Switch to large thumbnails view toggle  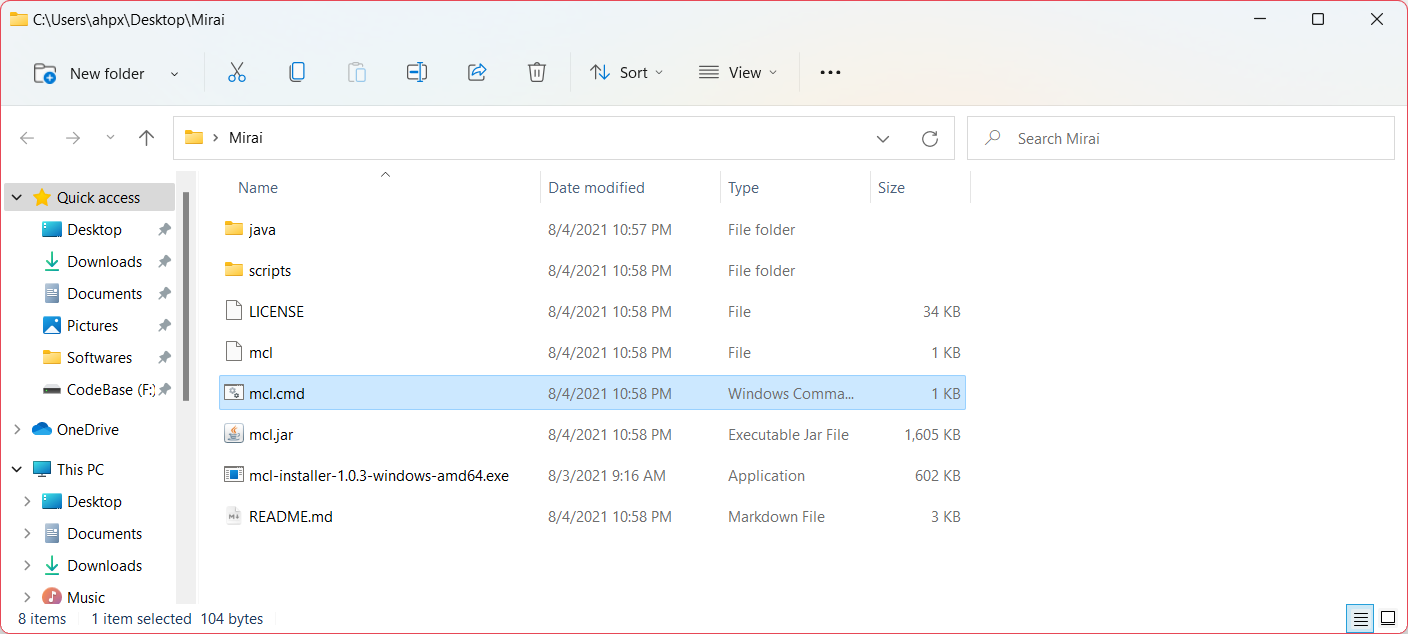tap(1388, 619)
